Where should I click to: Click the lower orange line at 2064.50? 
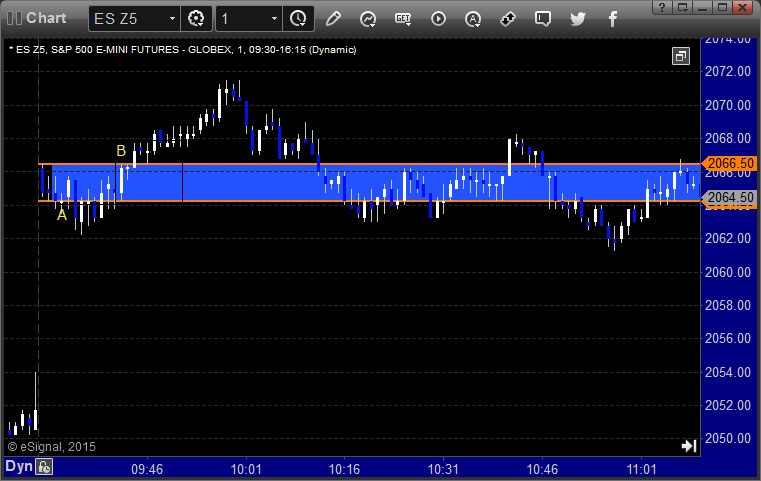[369, 200]
